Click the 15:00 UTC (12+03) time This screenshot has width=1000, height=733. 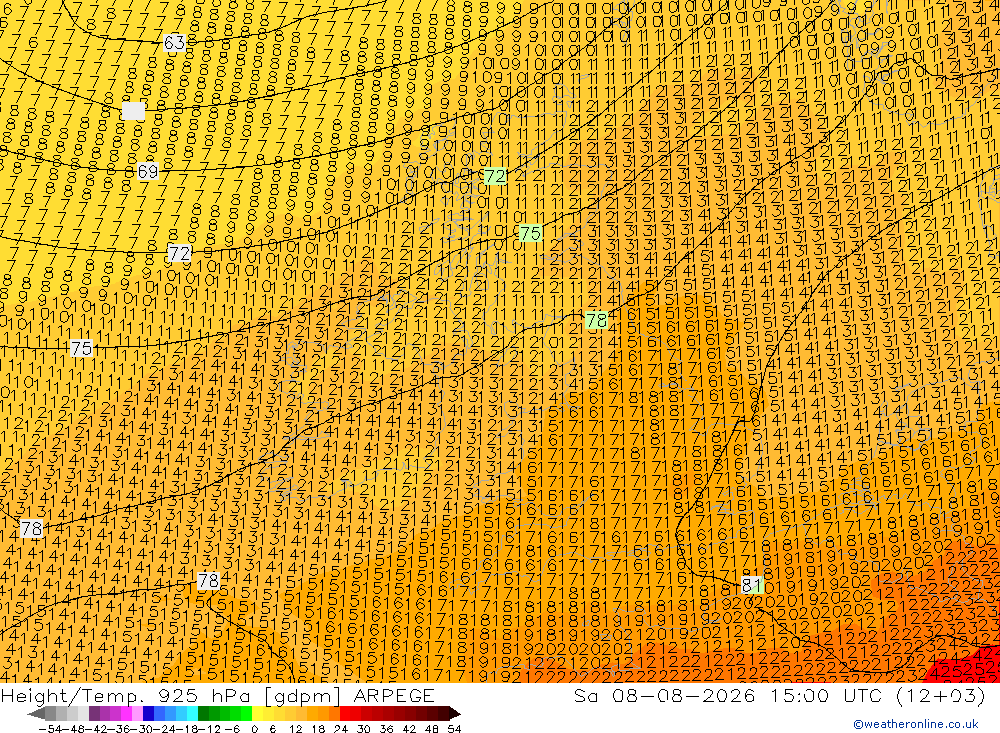(878, 695)
